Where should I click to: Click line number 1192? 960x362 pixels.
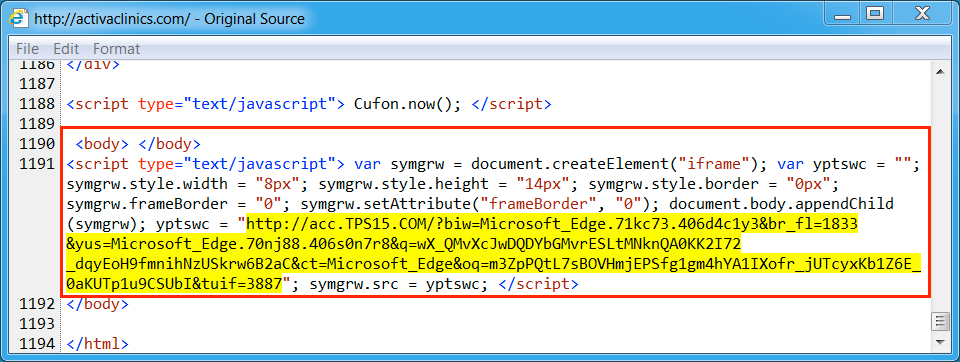pyautogui.click(x=38, y=304)
